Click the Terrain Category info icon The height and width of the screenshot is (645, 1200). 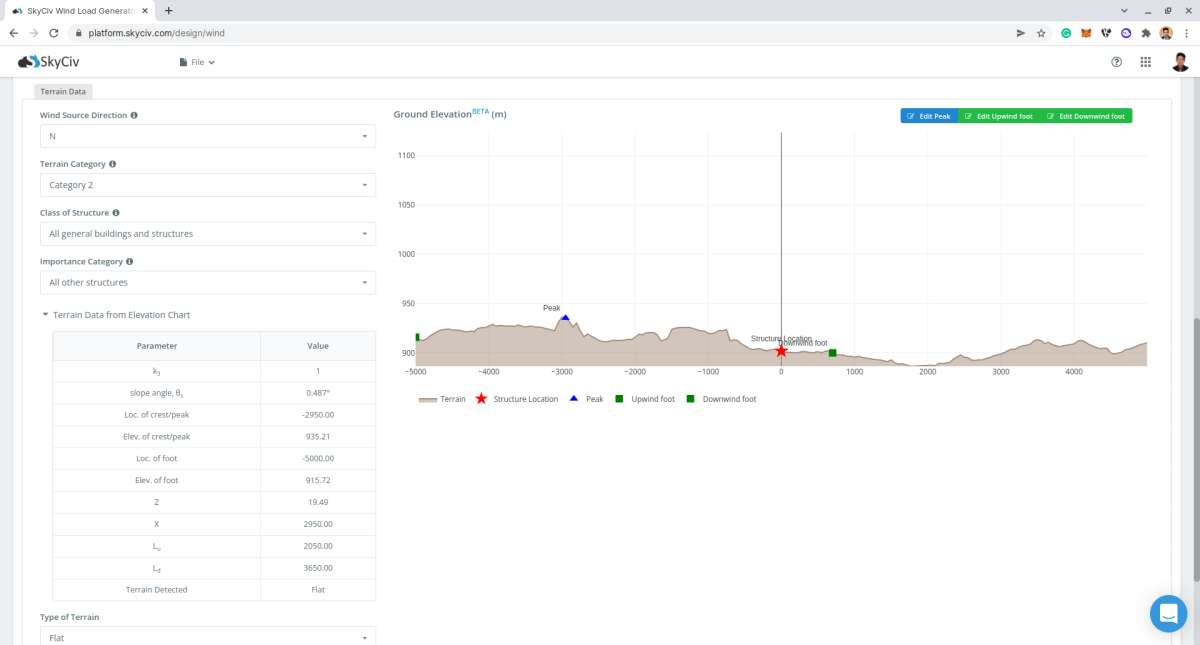click(x=111, y=163)
